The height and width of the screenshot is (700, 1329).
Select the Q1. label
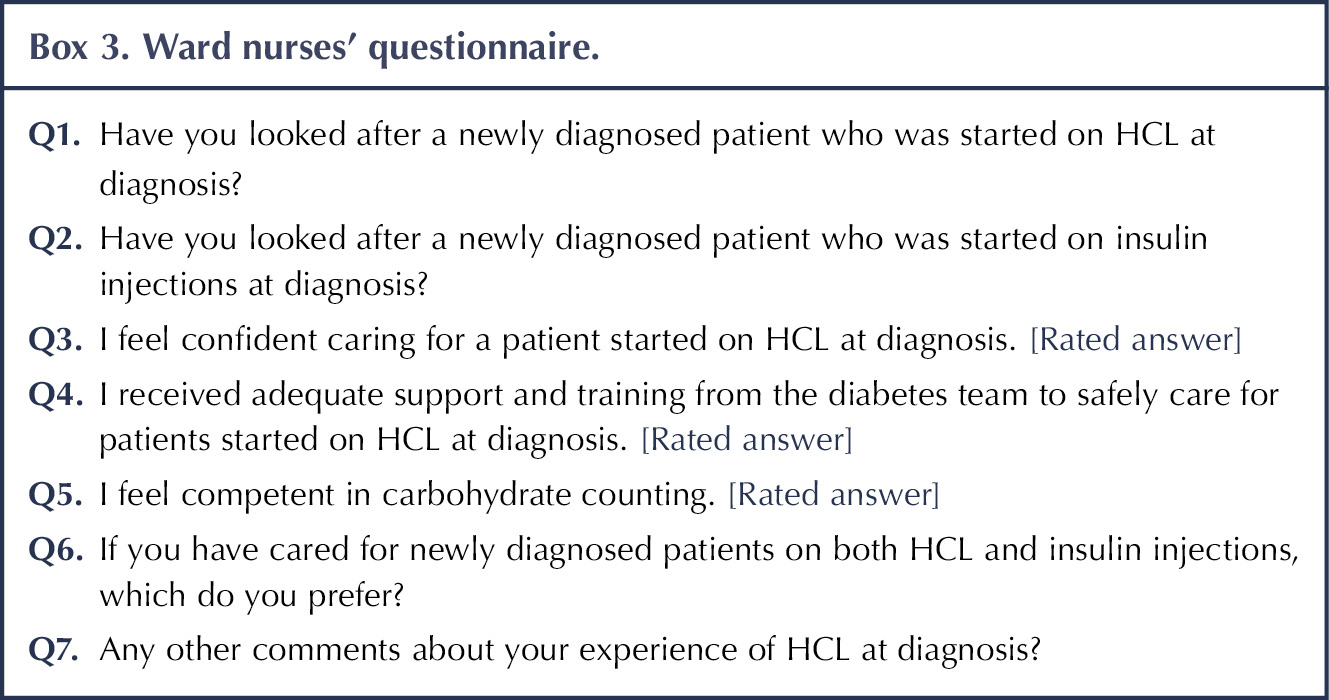pyautogui.click(x=55, y=133)
